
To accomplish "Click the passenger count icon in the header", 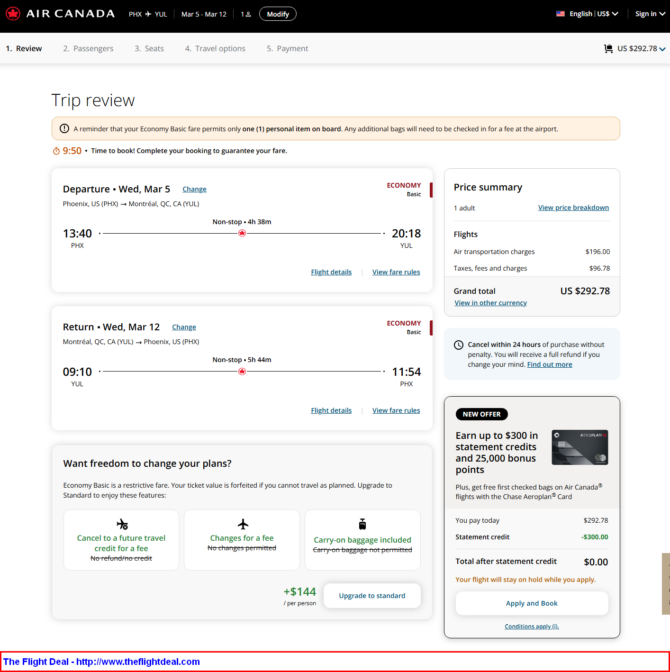I will [x=246, y=14].
